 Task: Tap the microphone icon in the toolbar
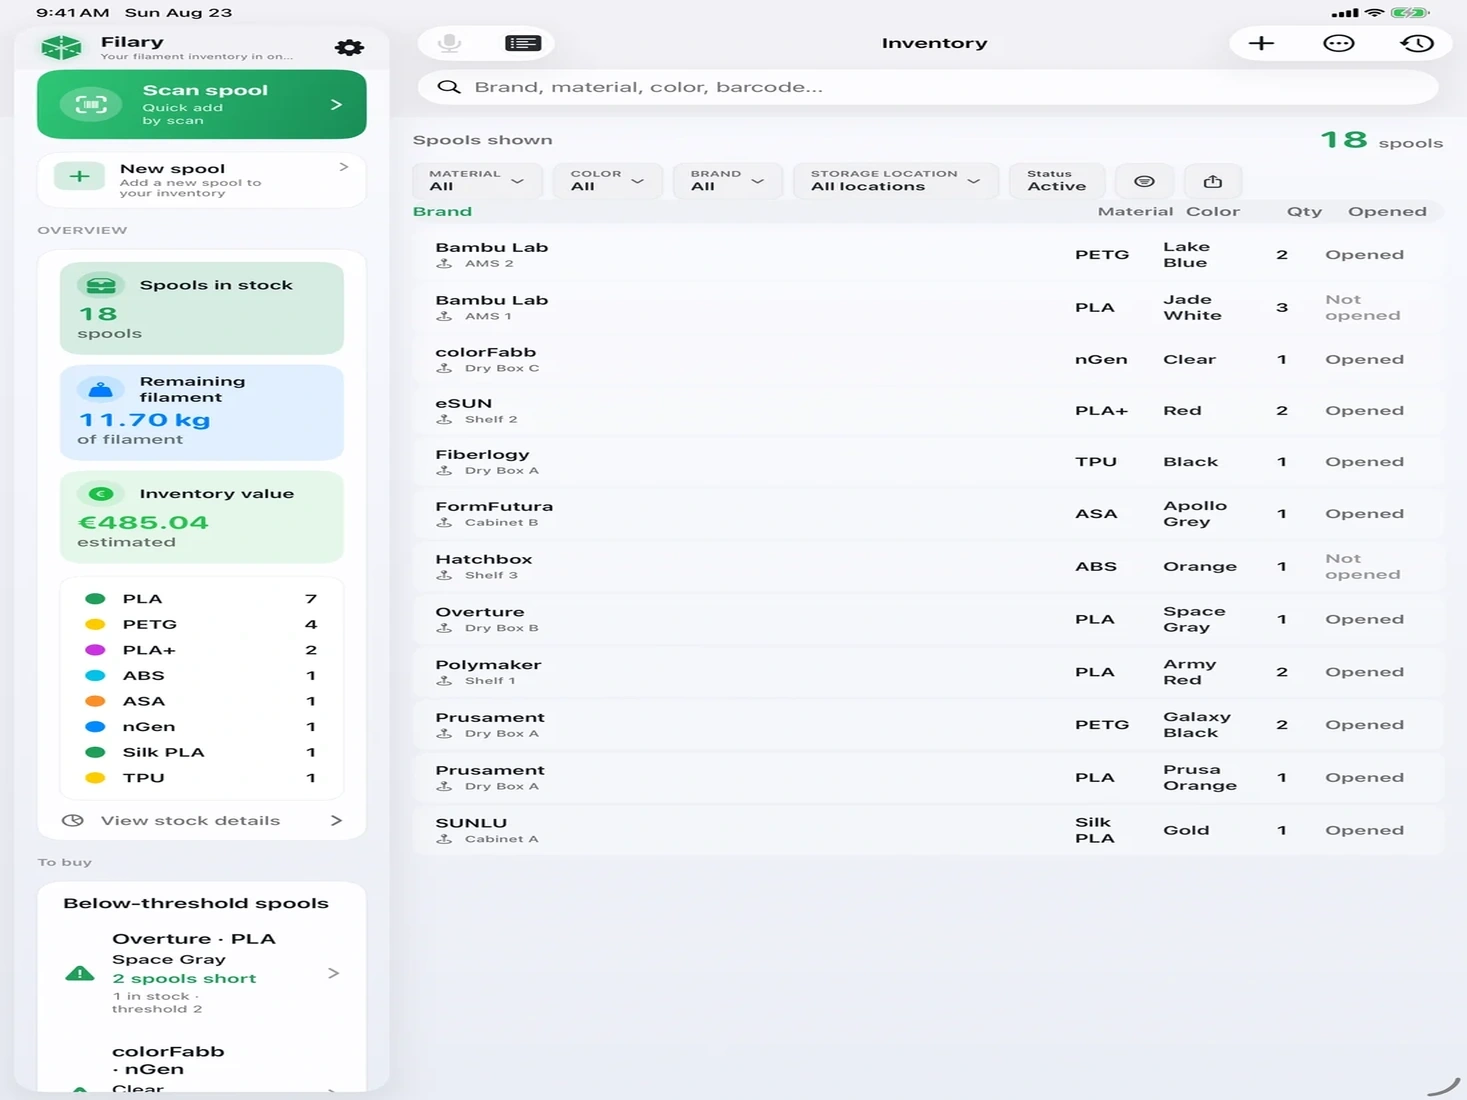pos(450,43)
